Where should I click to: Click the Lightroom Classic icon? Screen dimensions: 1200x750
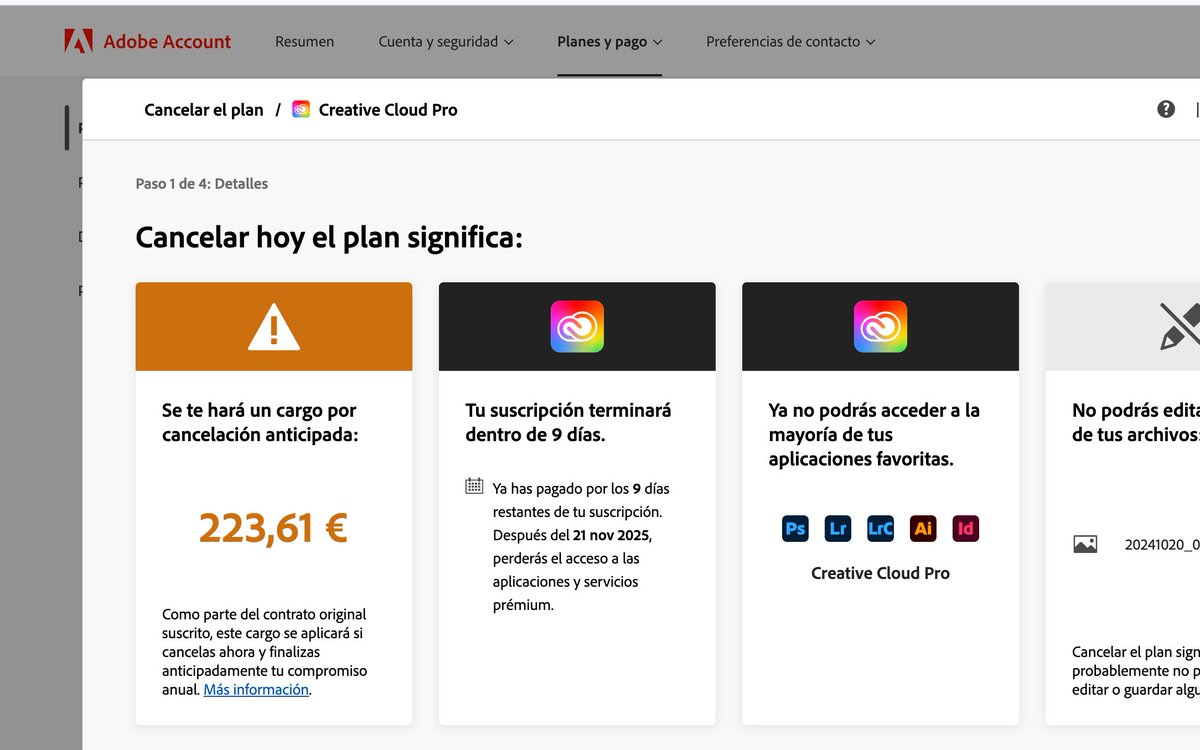click(x=880, y=528)
